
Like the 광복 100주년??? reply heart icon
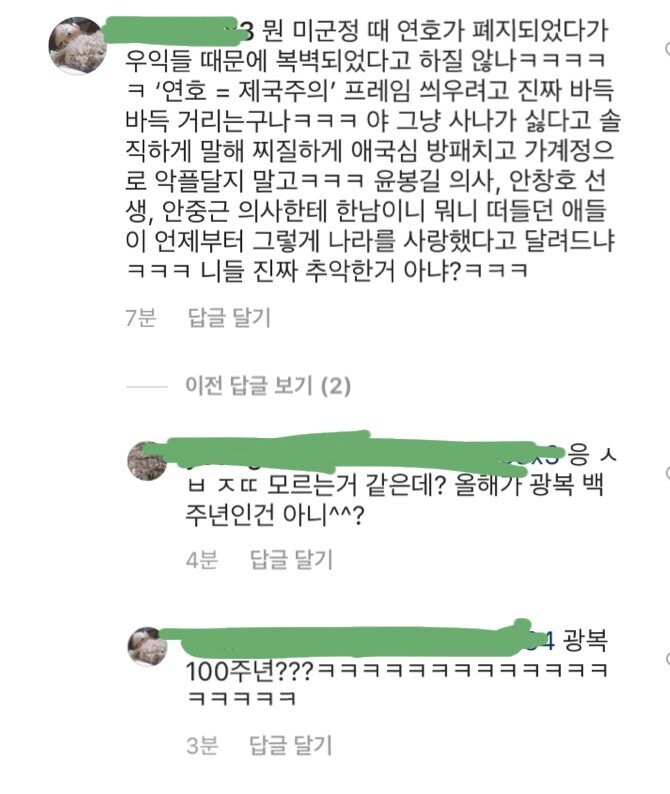pyautogui.click(x=667, y=659)
